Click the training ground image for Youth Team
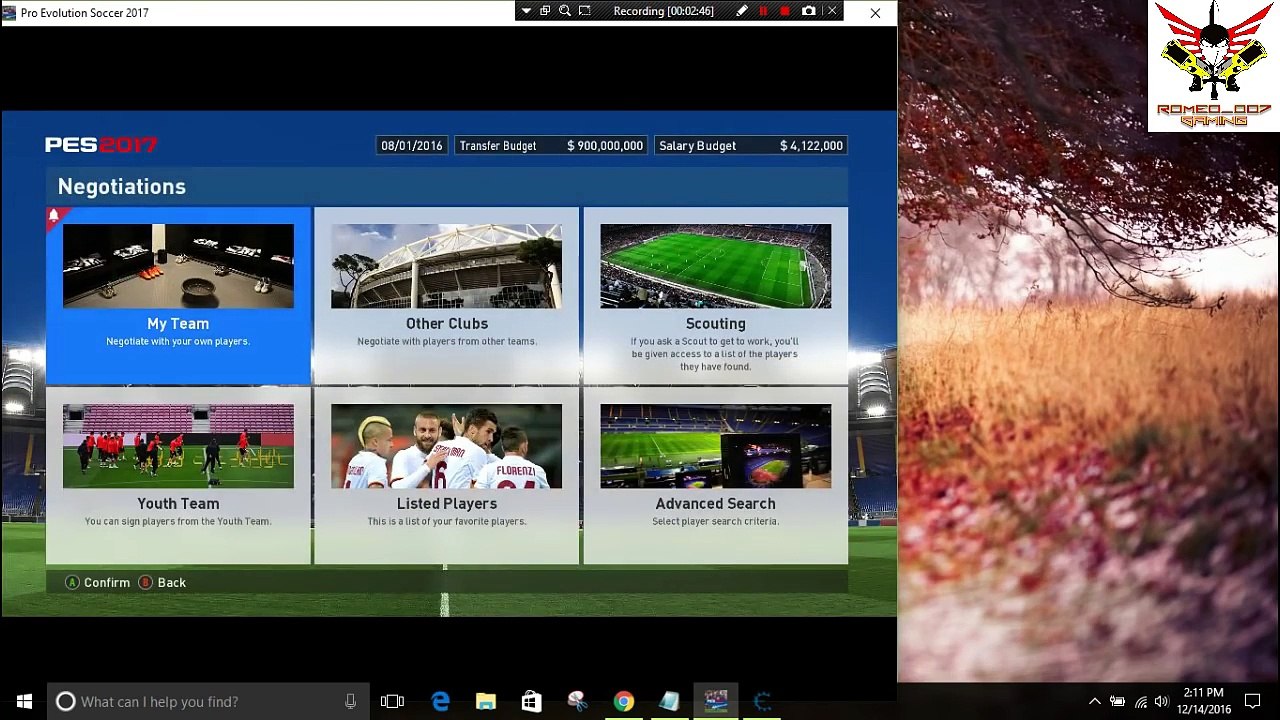1280x720 pixels. pyautogui.click(x=178, y=446)
